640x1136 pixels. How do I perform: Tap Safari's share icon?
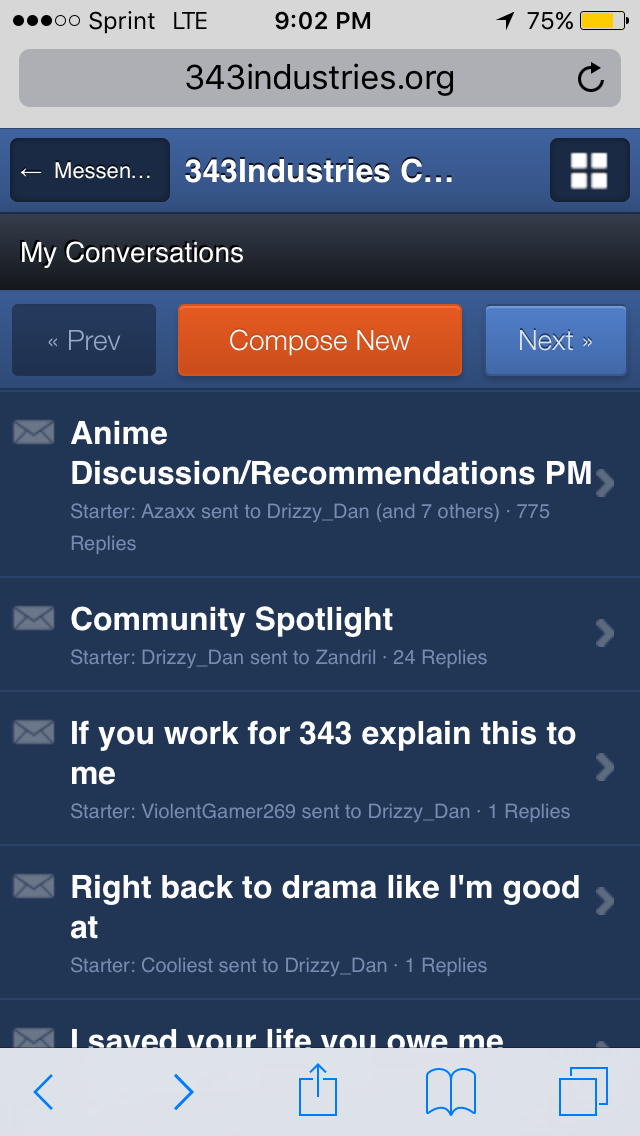(x=320, y=1091)
